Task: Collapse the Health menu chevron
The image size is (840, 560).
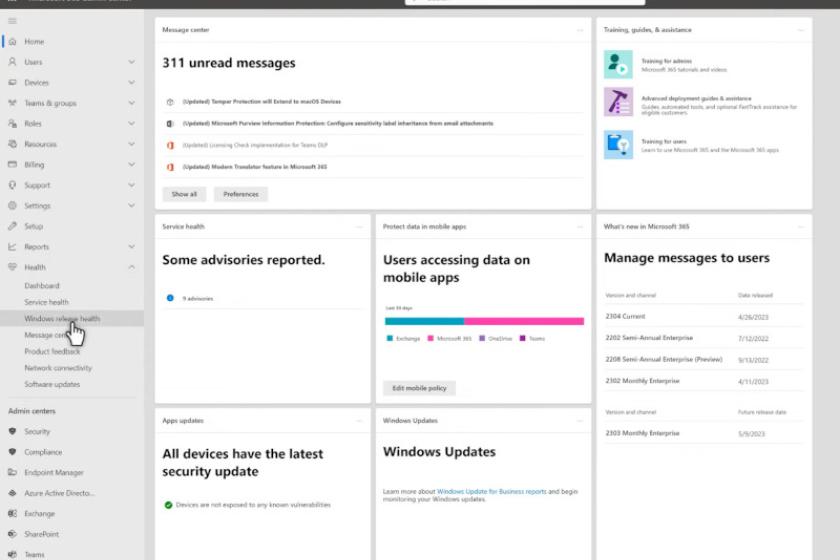Action: point(131,267)
